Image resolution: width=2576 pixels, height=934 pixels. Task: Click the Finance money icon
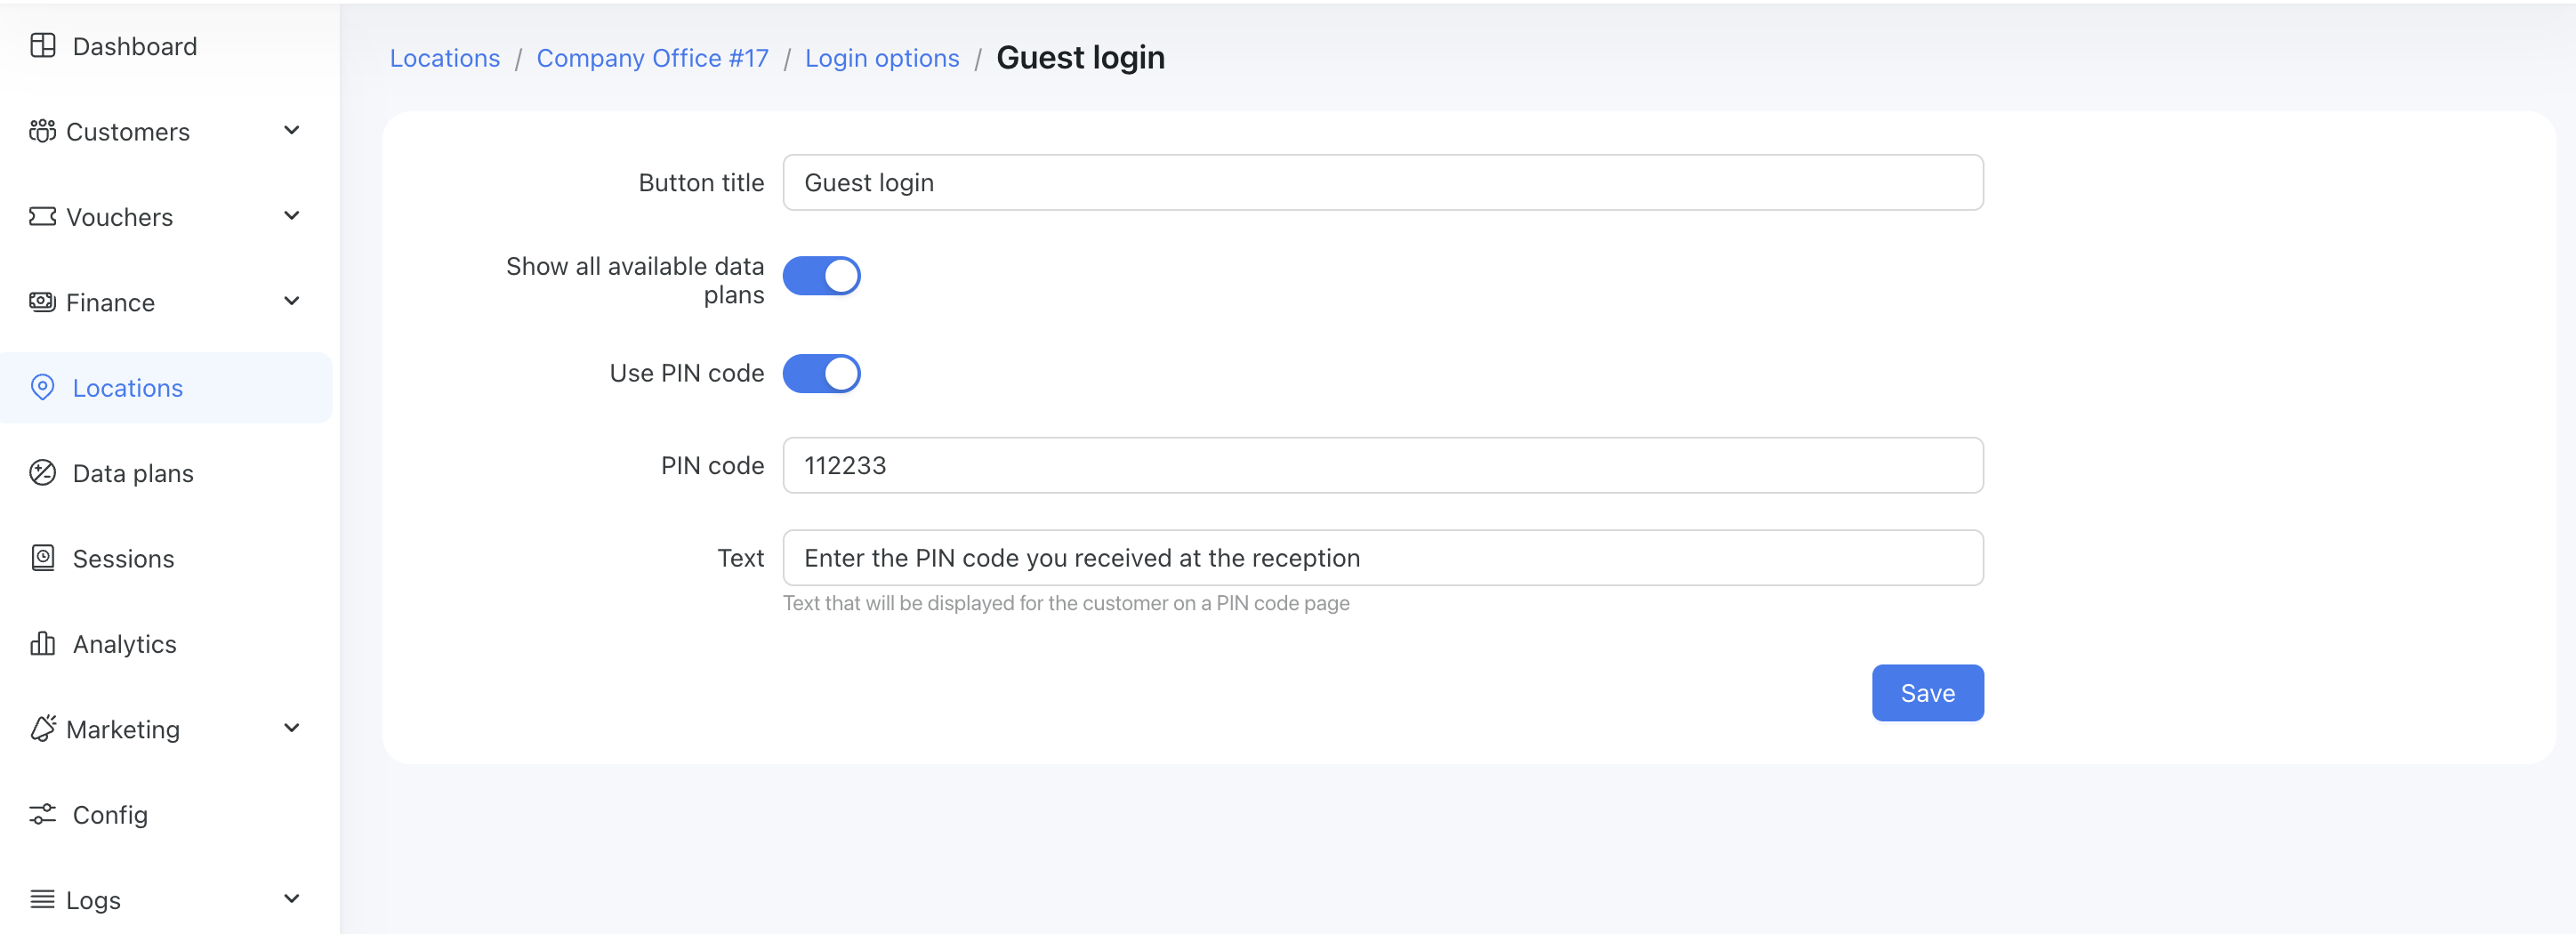point(42,302)
